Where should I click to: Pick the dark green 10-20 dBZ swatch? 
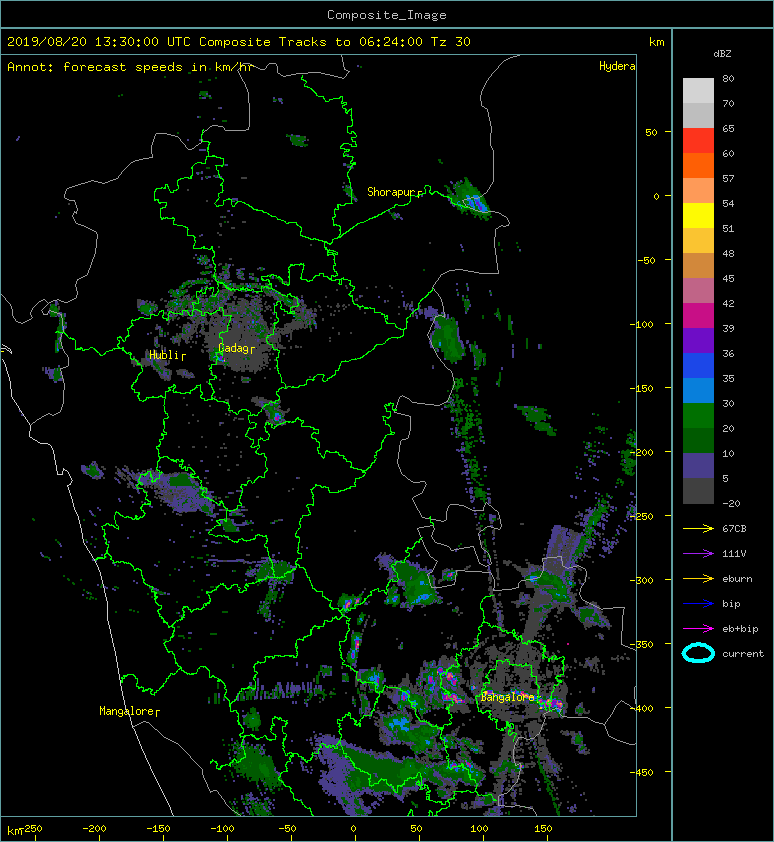pos(698,440)
